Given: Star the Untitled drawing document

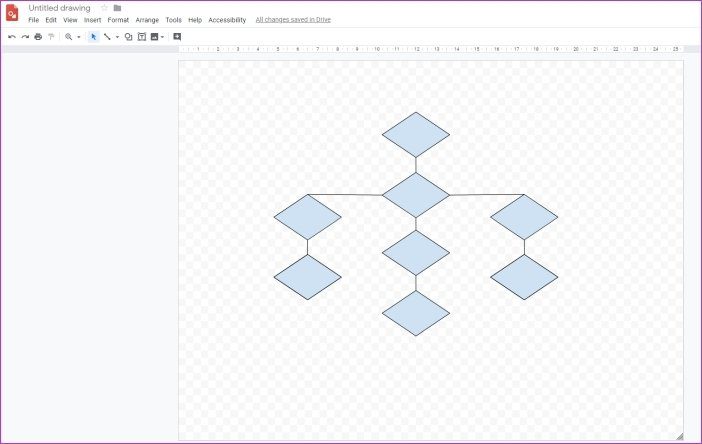Looking at the screenshot, I should point(104,8).
